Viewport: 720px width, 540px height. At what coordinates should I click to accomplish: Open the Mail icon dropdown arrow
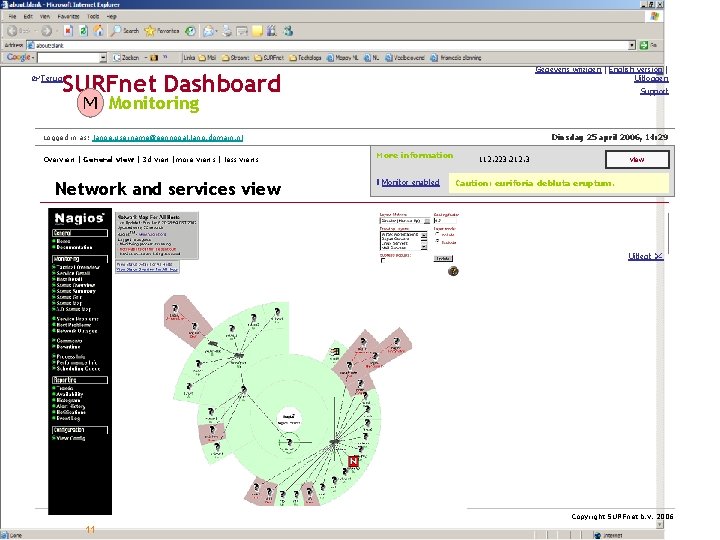(215, 31)
